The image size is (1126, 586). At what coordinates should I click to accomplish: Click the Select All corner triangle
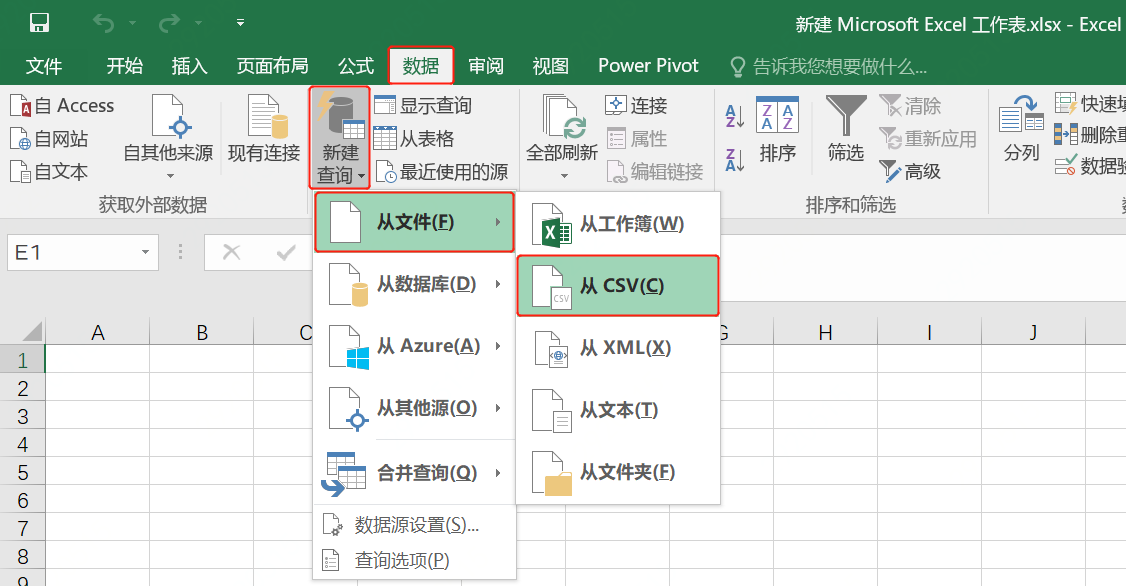click(32, 332)
